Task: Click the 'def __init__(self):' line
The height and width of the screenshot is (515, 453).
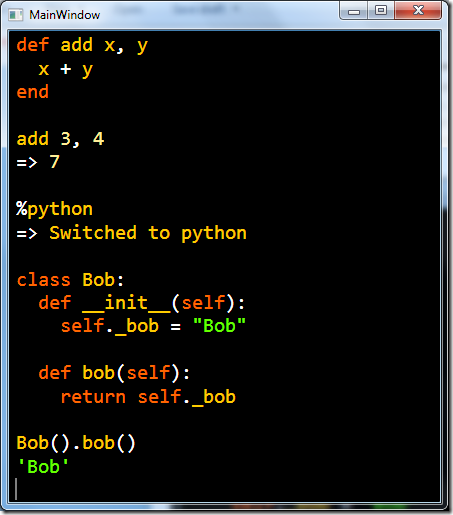Action: point(142,303)
